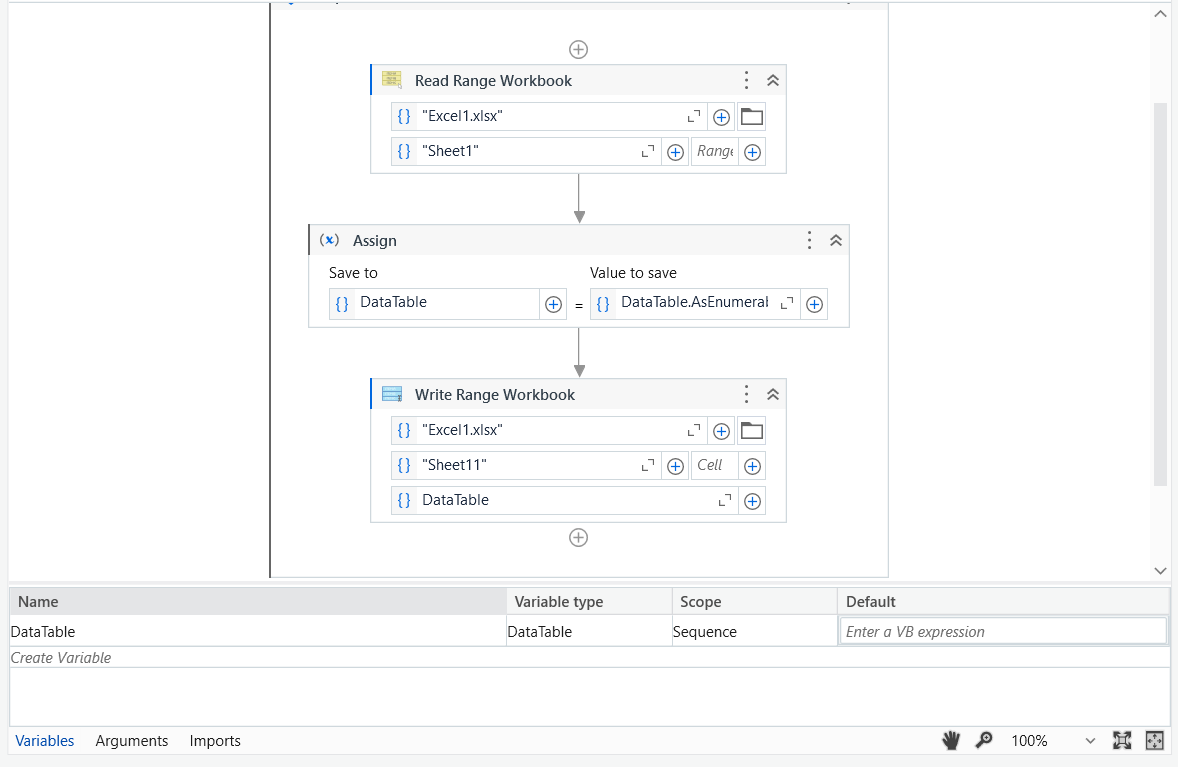Open Read Range Workbook options menu
Viewport: 1178px width, 767px height.
[x=746, y=80]
